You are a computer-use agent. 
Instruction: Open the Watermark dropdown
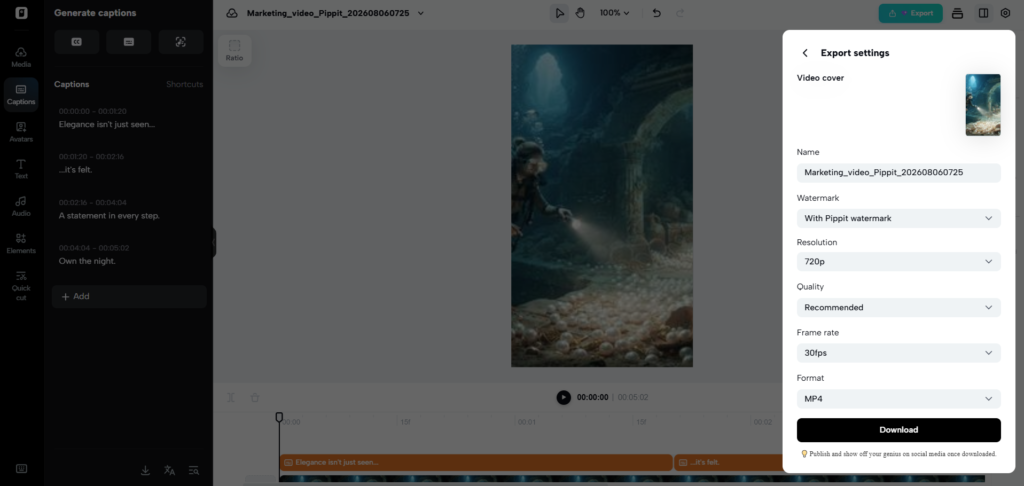[899, 218]
